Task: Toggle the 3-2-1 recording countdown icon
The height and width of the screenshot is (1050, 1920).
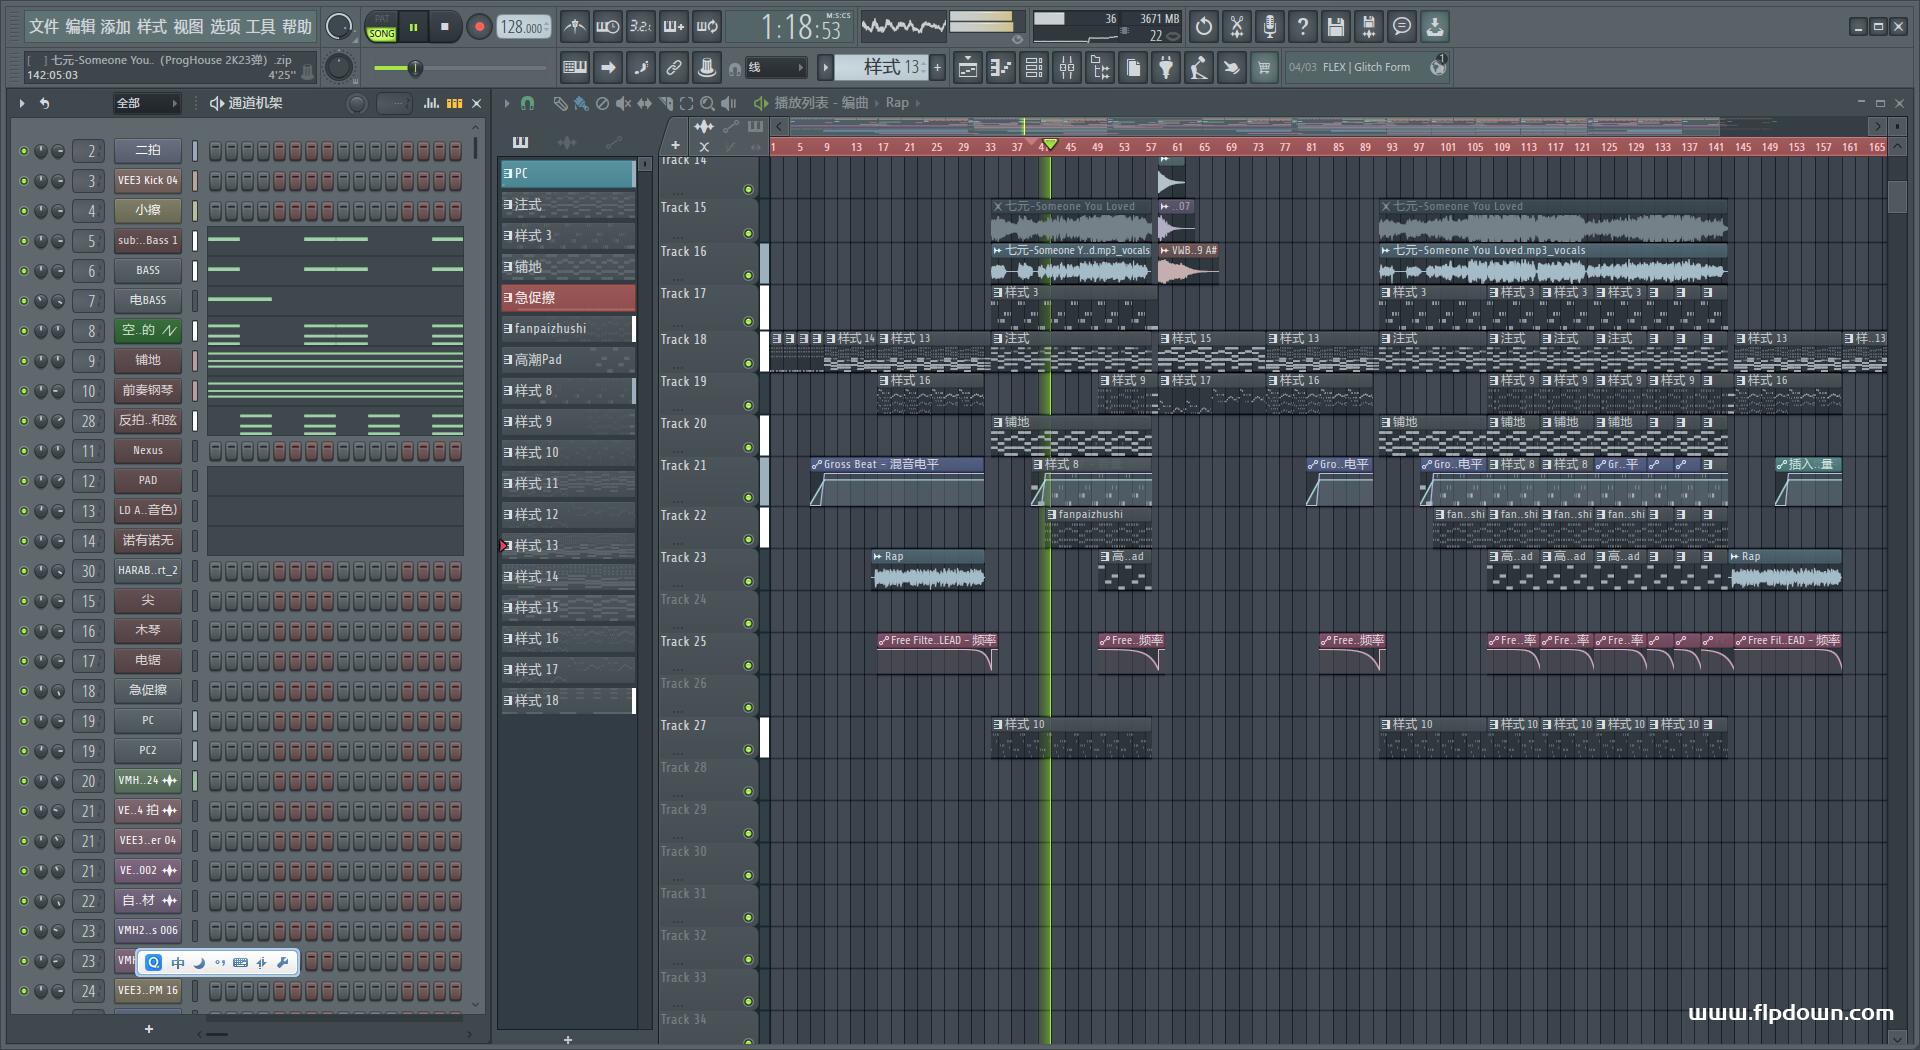Action: point(640,27)
